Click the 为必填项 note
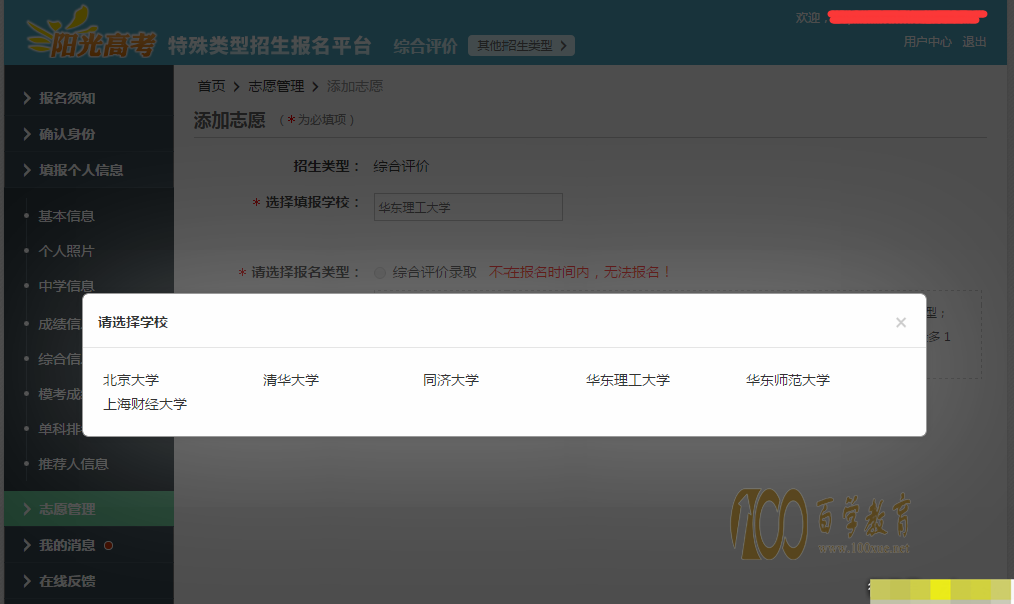1014x604 pixels. 317,120
